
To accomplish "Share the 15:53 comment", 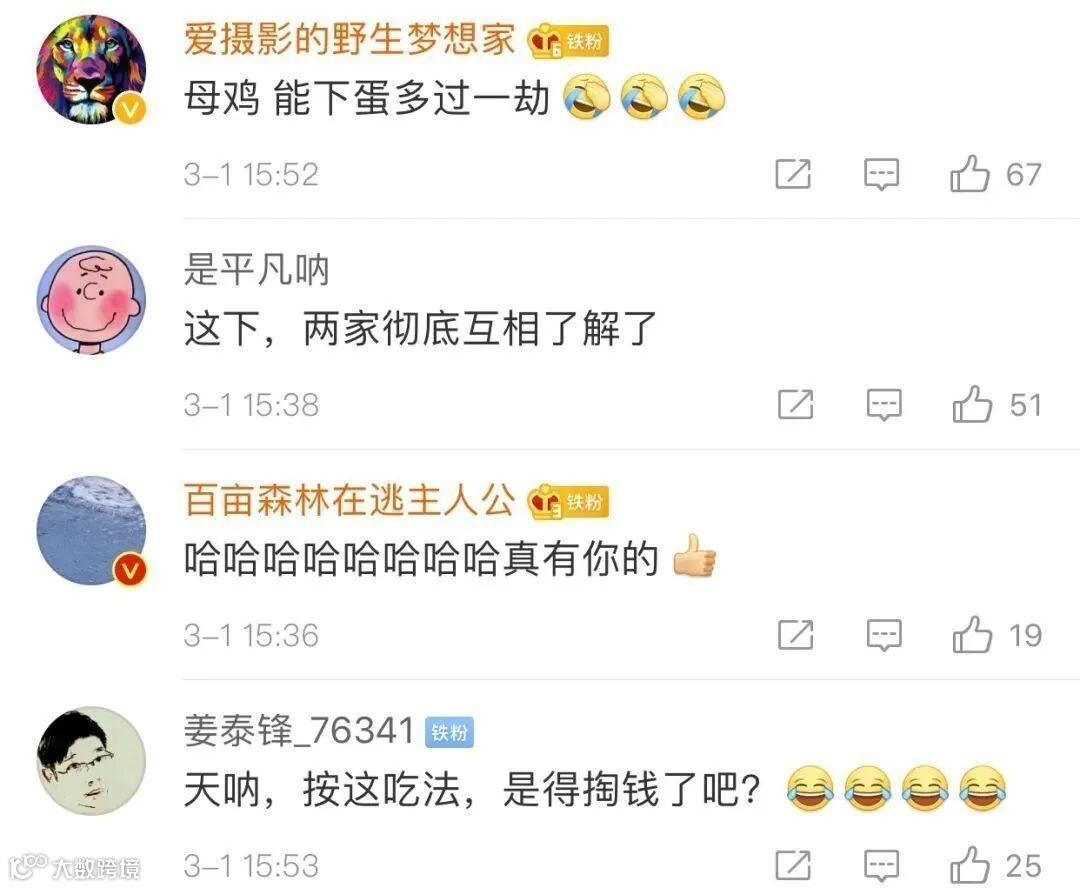I will (793, 865).
